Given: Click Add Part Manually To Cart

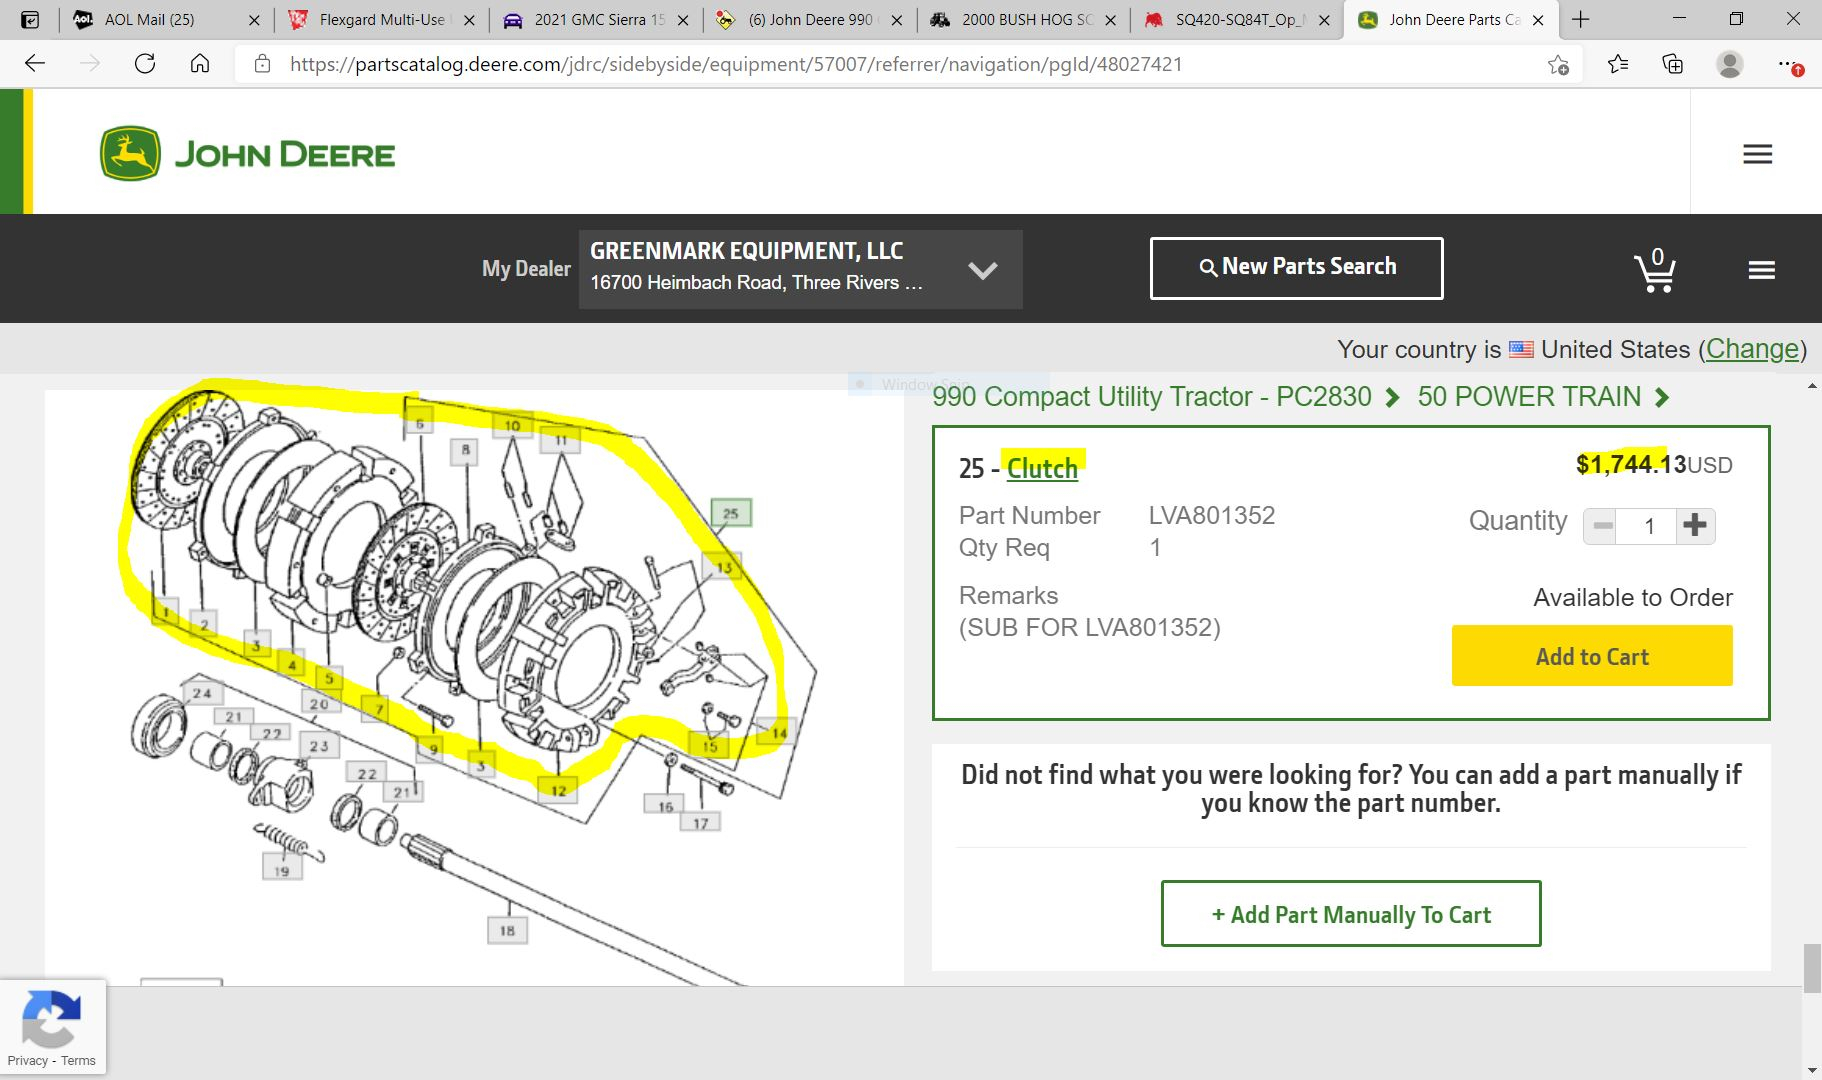Looking at the screenshot, I should [1351, 914].
